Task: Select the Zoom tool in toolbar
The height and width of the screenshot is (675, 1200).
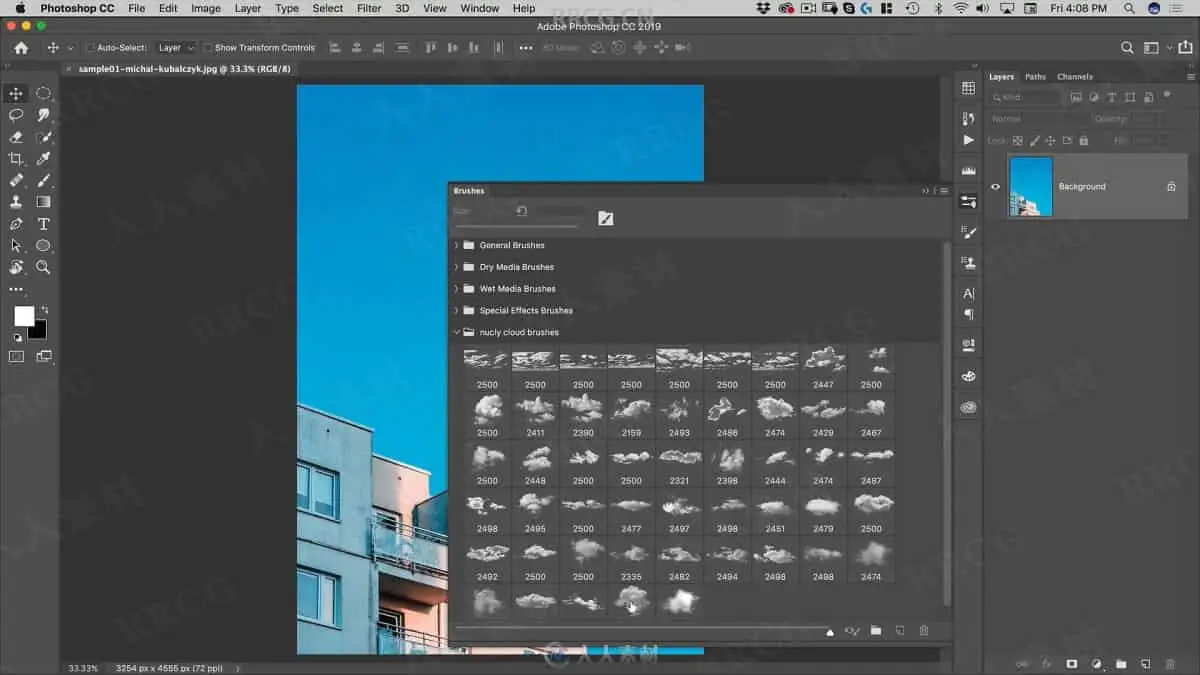Action: [x=43, y=267]
